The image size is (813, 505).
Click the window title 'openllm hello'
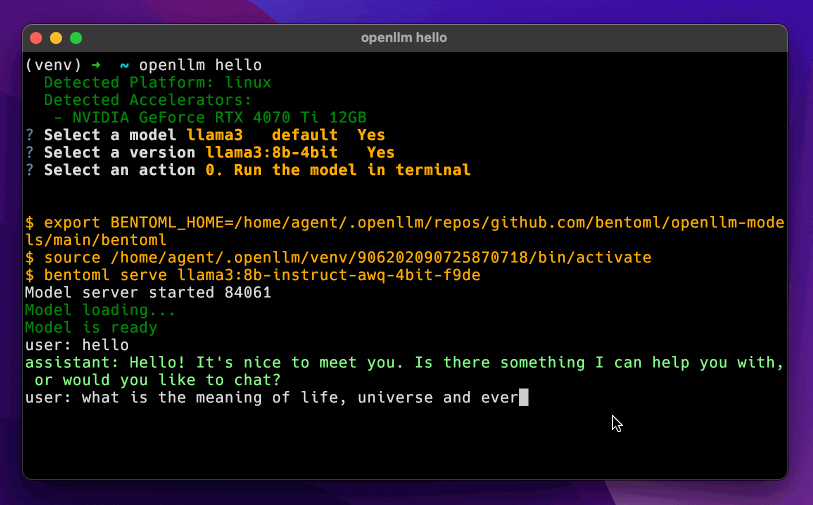click(404, 38)
